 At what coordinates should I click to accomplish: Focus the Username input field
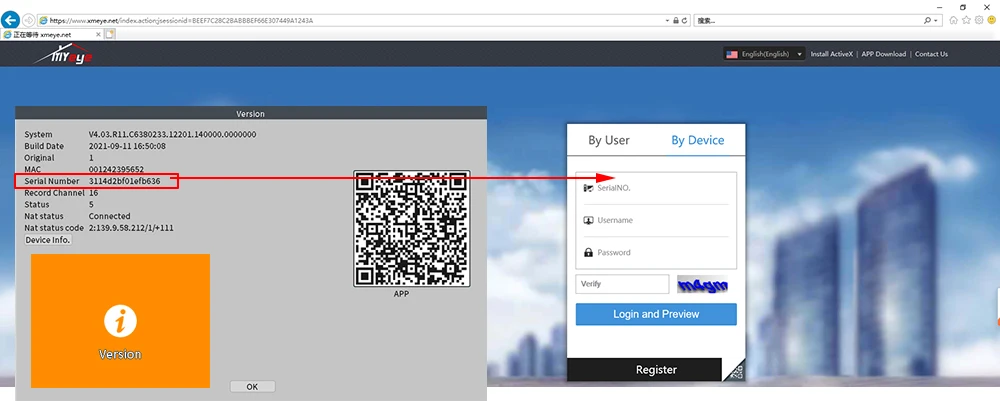tap(656, 220)
